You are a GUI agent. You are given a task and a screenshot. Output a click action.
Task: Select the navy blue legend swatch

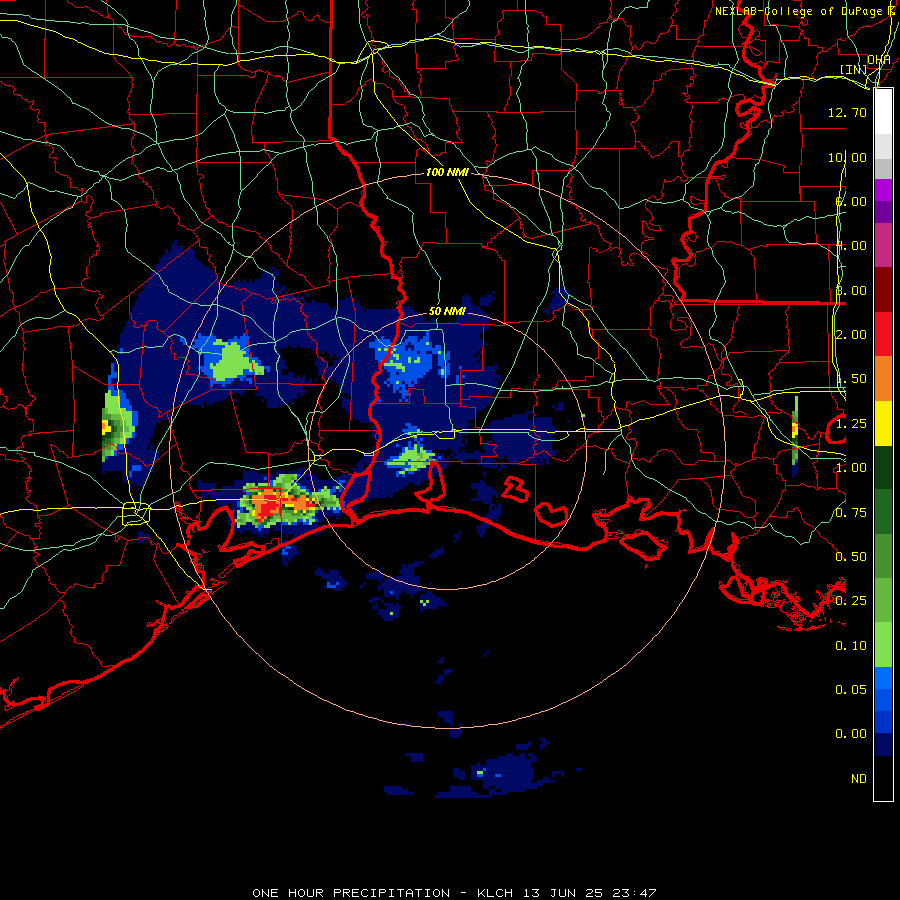click(883, 745)
